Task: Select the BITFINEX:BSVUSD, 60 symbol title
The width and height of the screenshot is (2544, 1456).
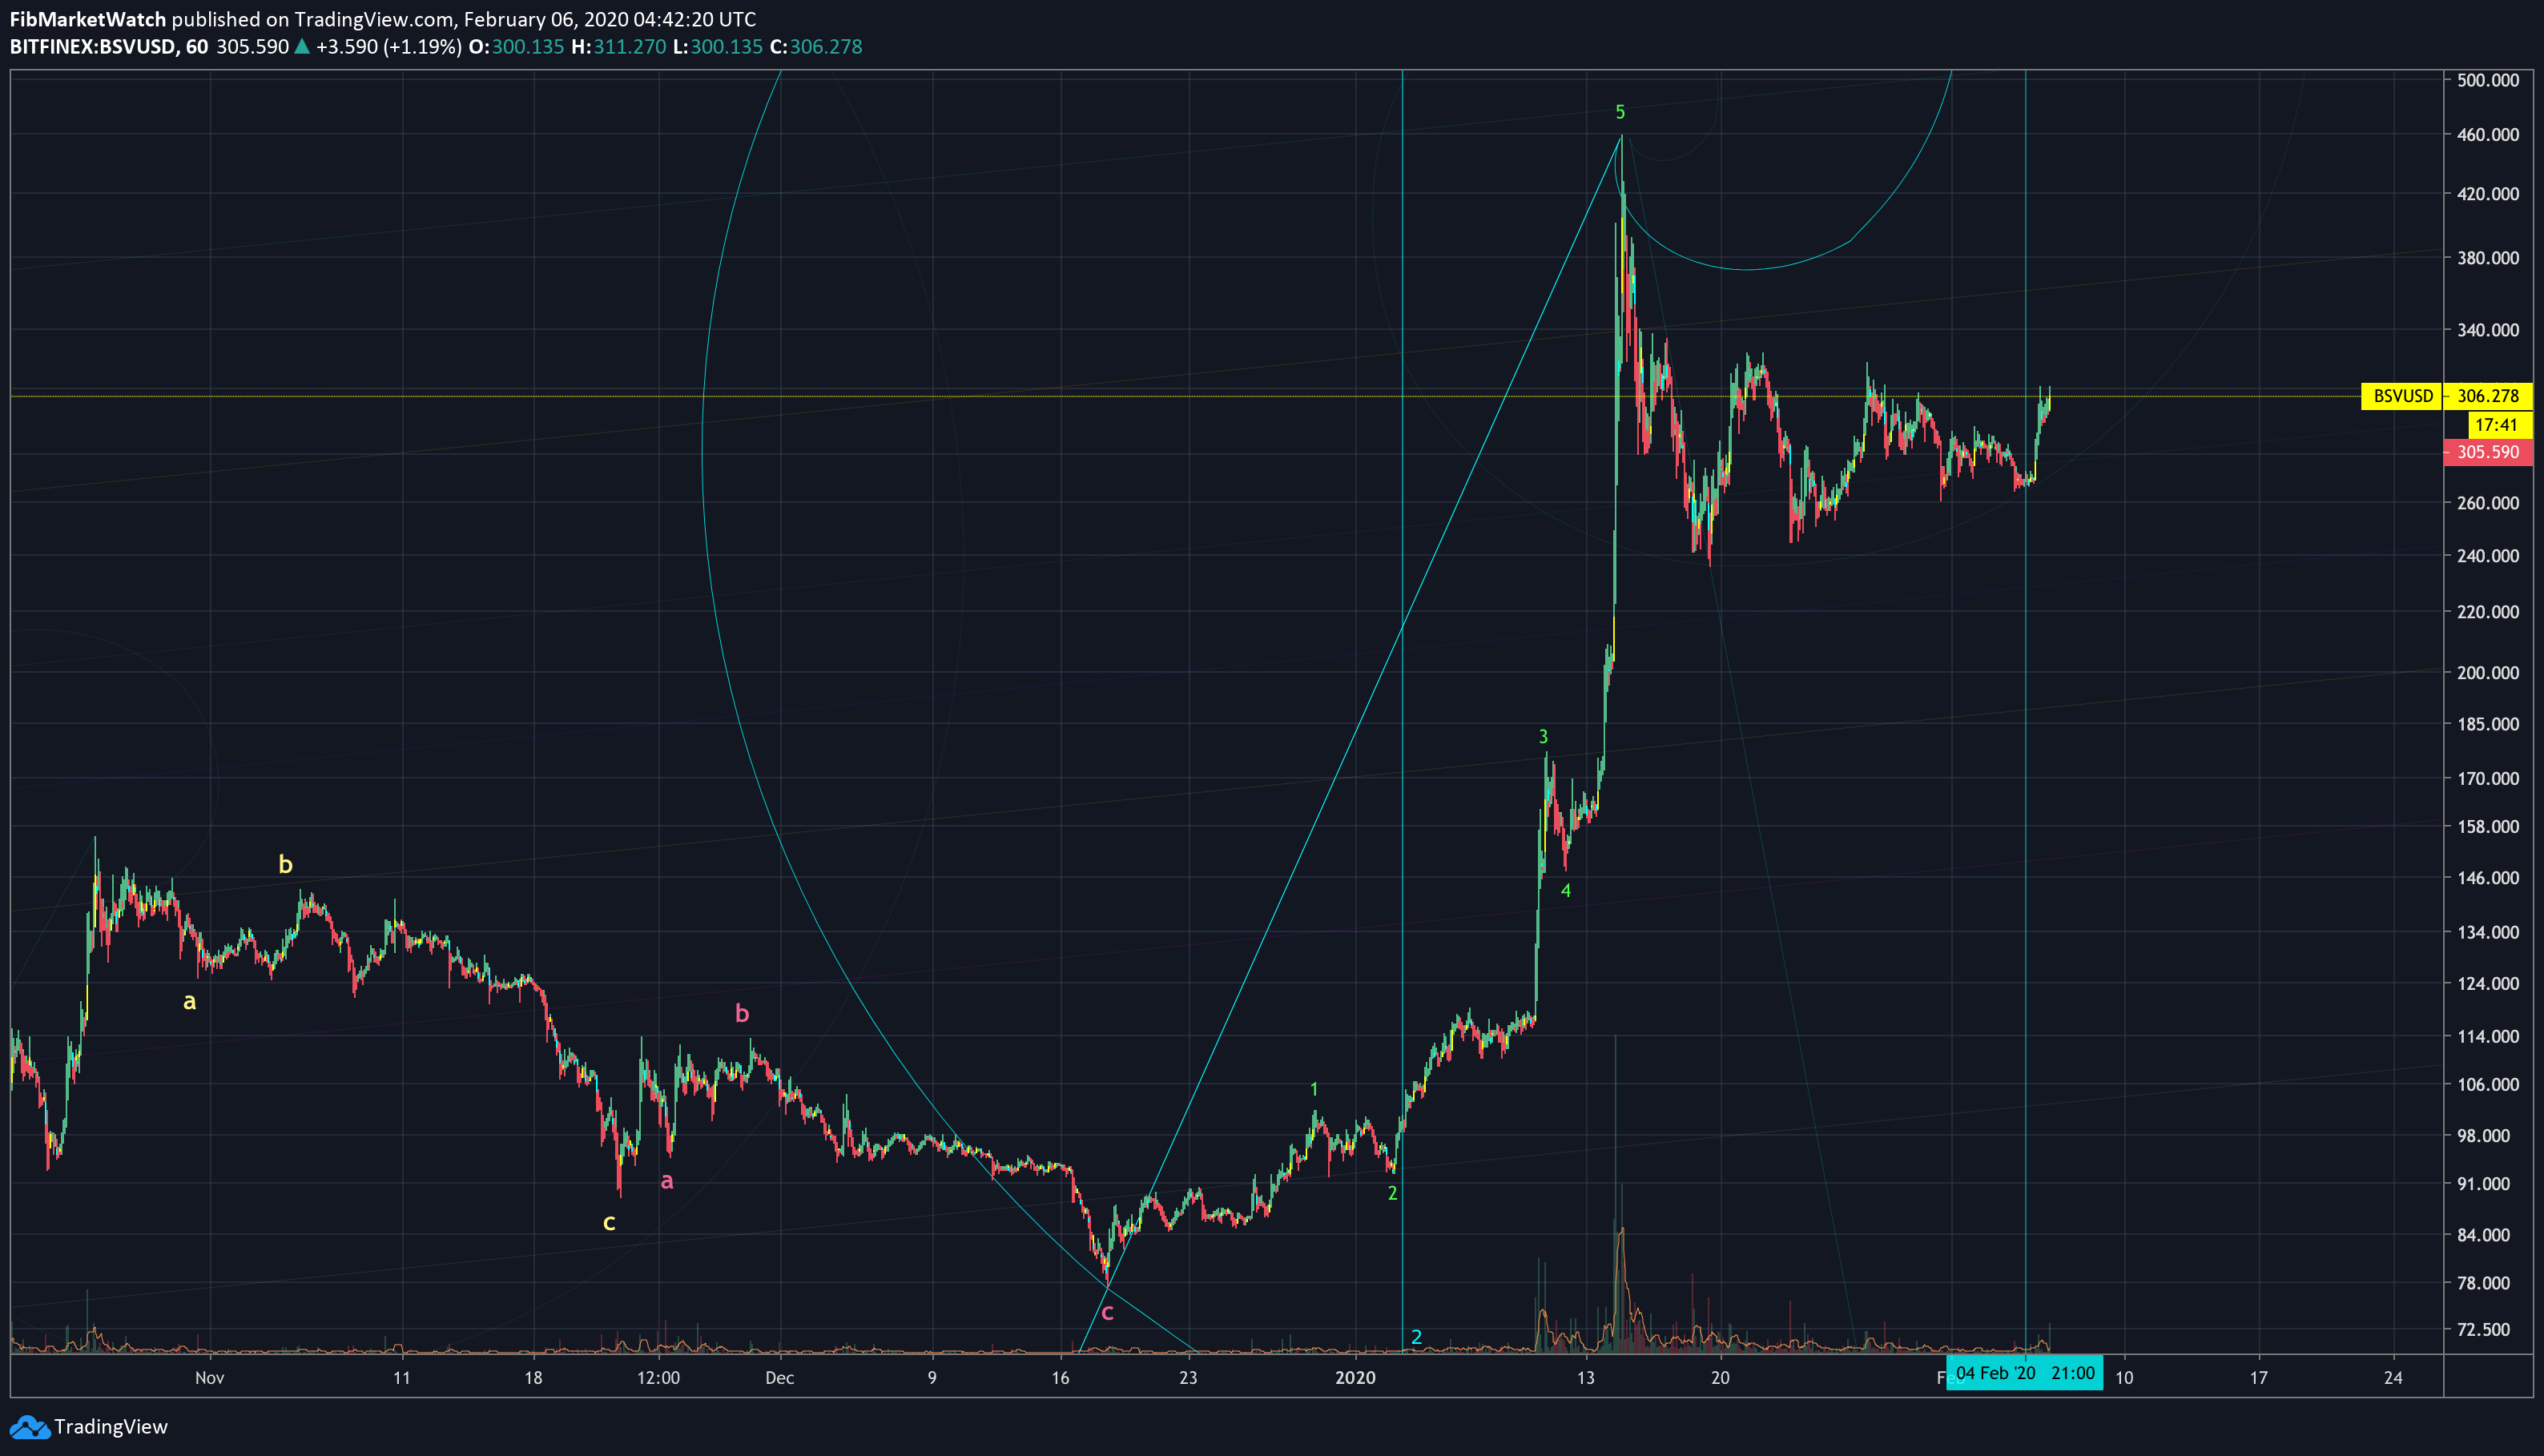Action: point(109,47)
